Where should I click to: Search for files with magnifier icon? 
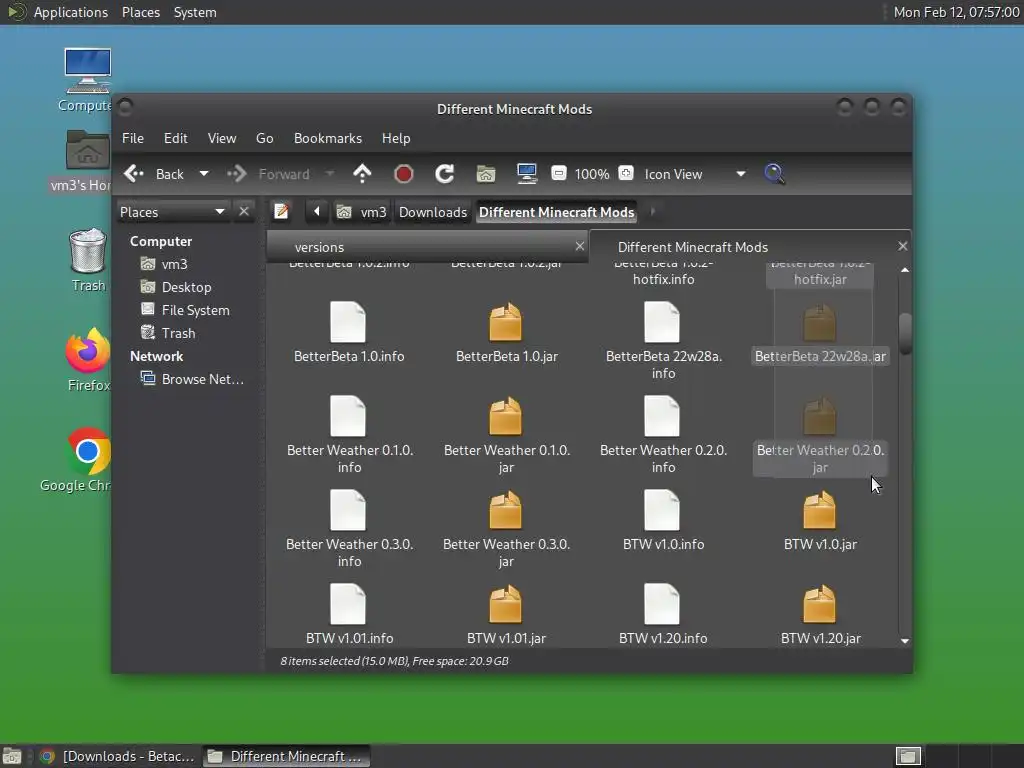pos(774,174)
